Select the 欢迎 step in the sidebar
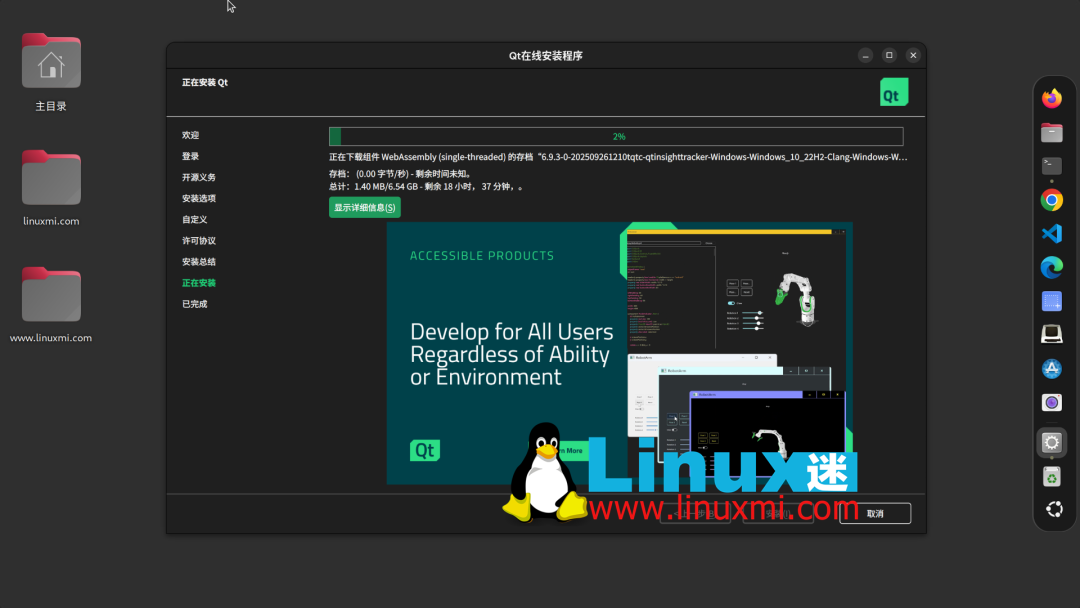1080x608 pixels. click(191, 135)
